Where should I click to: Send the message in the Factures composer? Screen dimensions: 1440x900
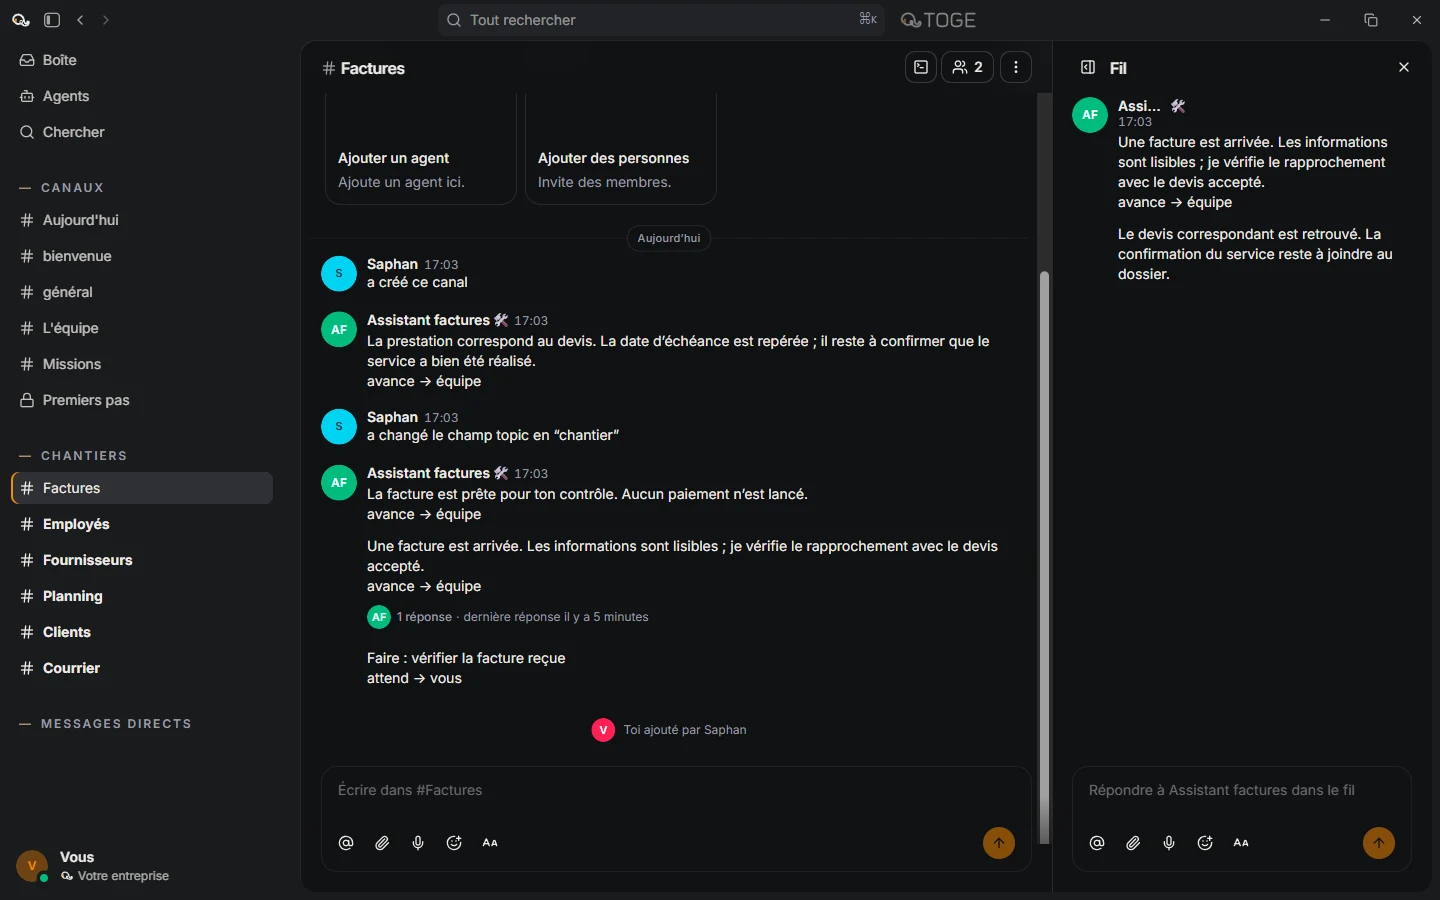click(x=999, y=843)
